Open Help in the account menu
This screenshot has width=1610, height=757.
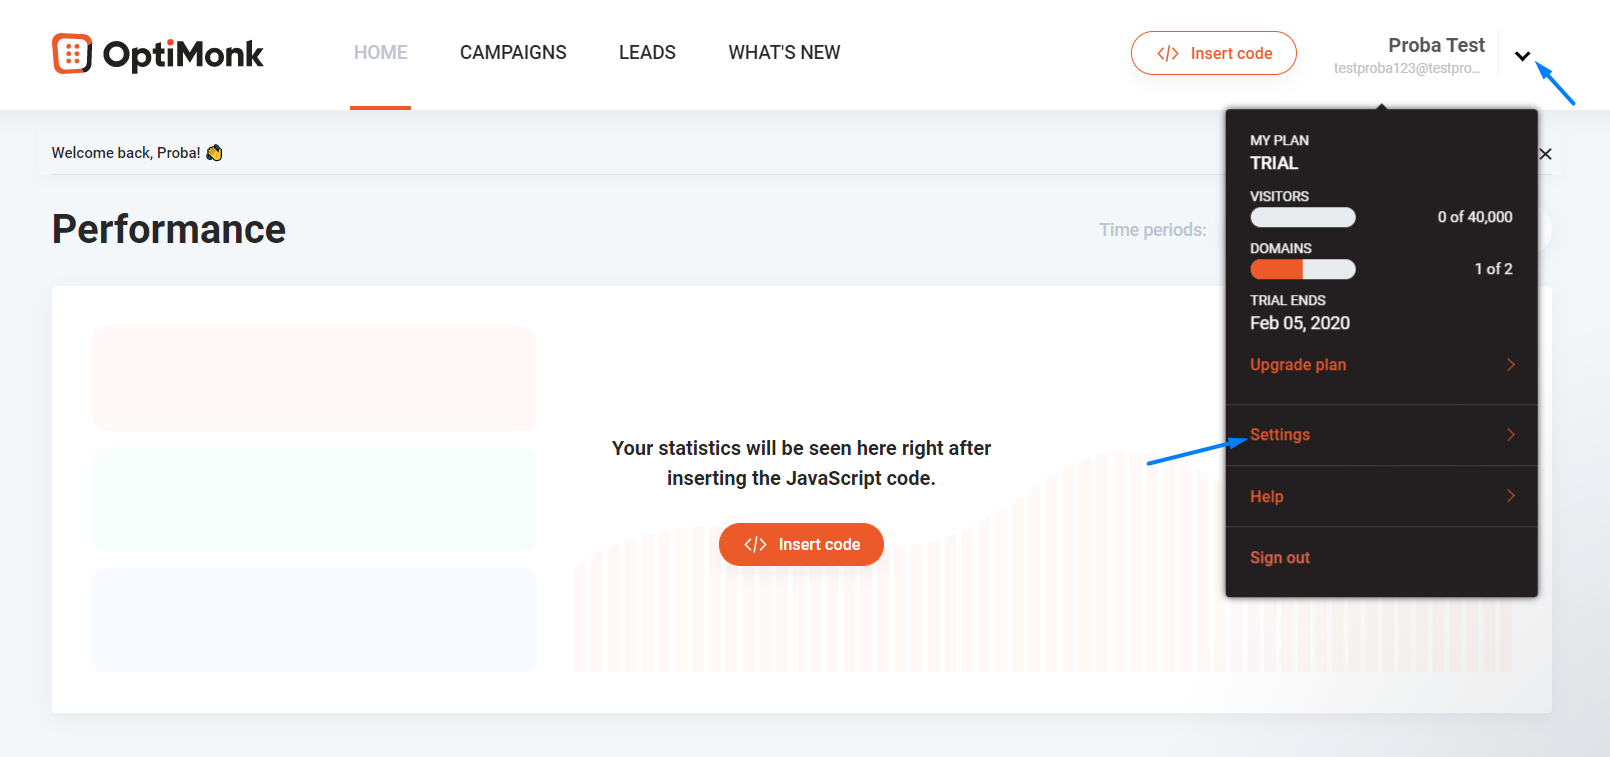[1267, 496]
